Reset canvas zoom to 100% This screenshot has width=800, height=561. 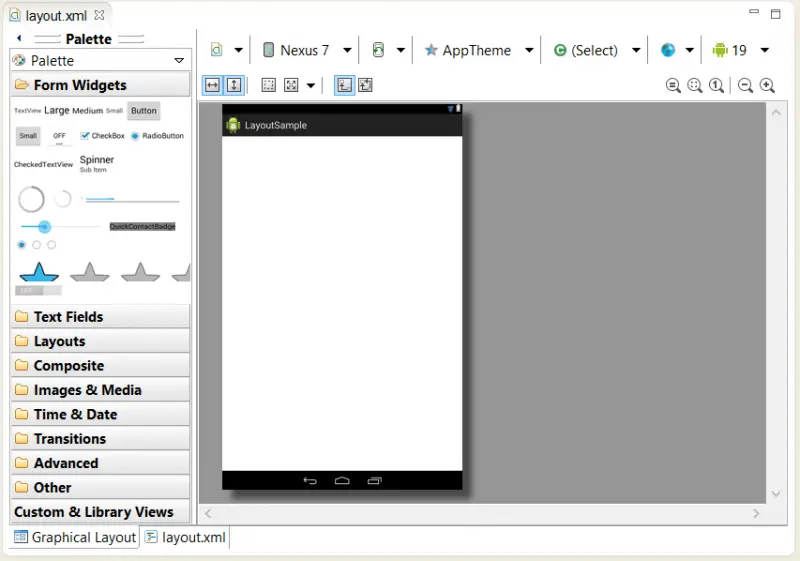coord(716,86)
